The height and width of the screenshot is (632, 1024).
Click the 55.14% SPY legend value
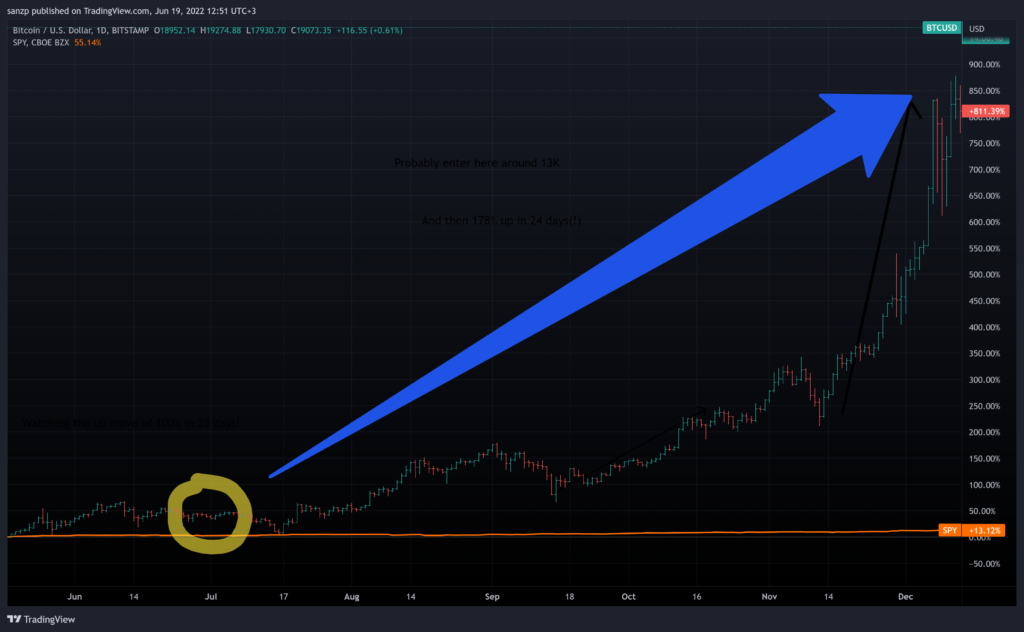pyautogui.click(x=88, y=42)
